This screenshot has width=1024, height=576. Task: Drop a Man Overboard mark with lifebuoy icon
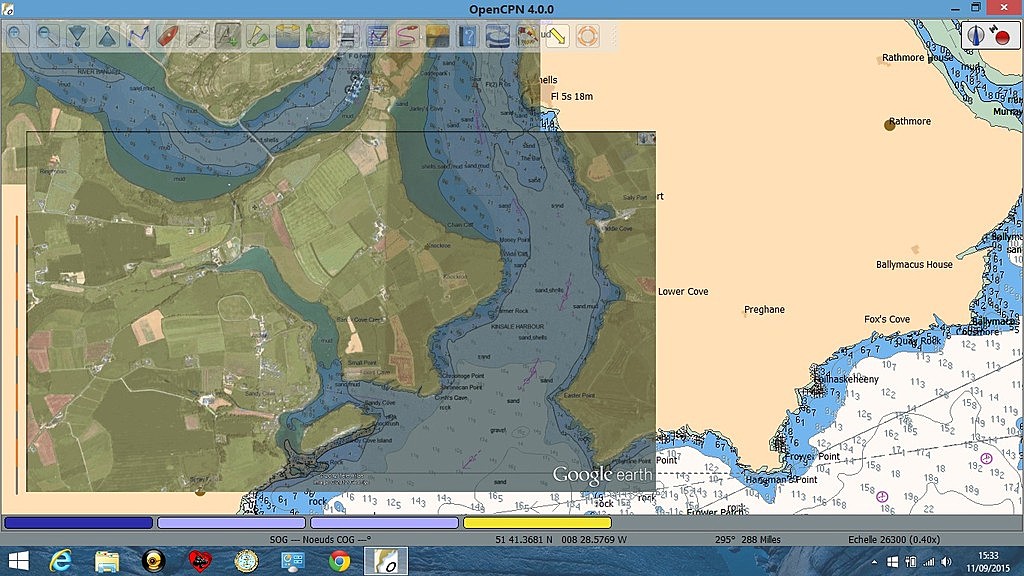tap(587, 36)
